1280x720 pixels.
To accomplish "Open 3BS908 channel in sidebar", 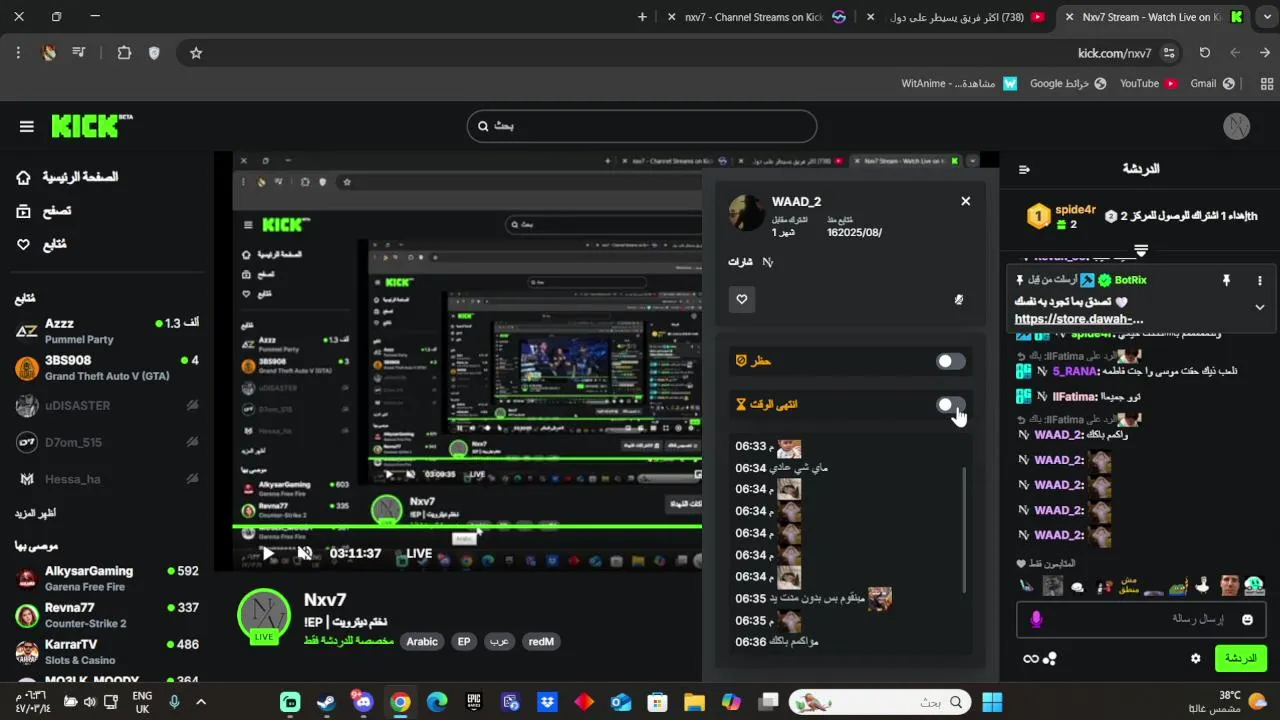I will click(107, 368).
